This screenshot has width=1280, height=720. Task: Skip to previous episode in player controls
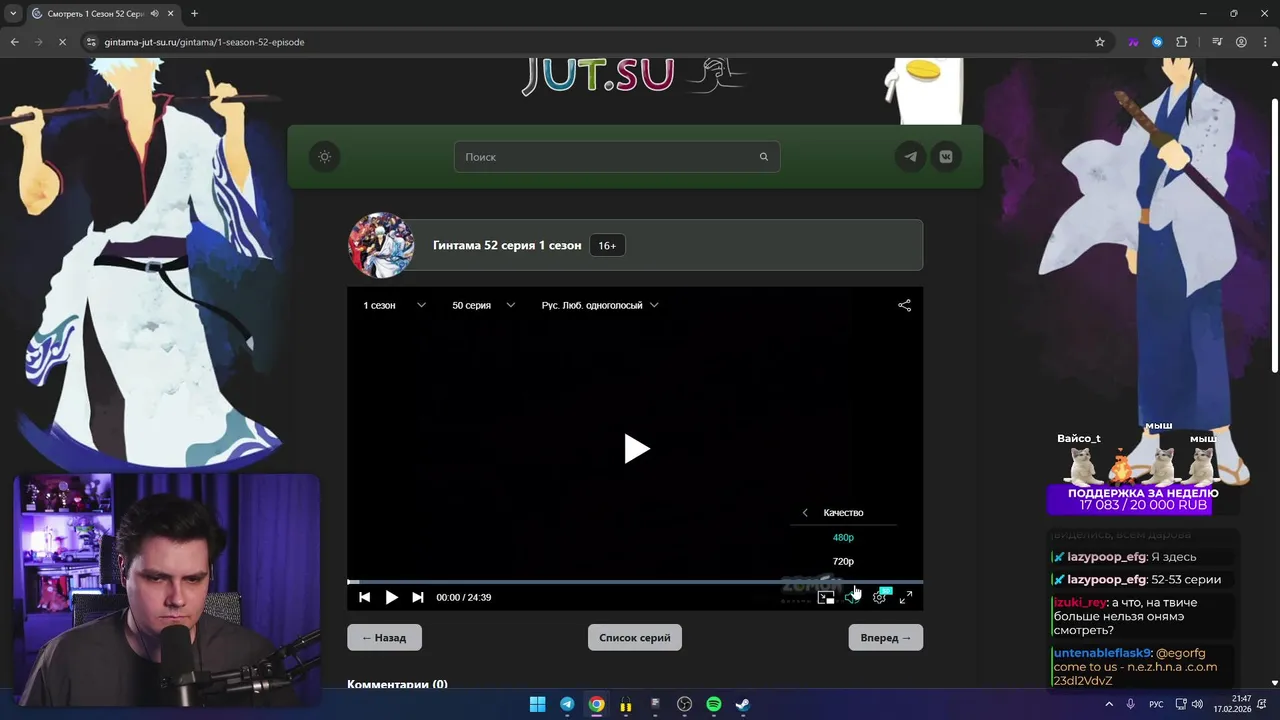(x=364, y=597)
